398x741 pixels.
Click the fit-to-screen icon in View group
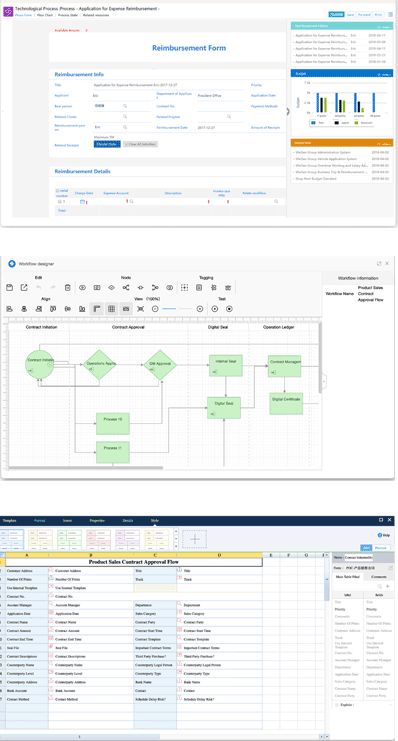coord(140,309)
